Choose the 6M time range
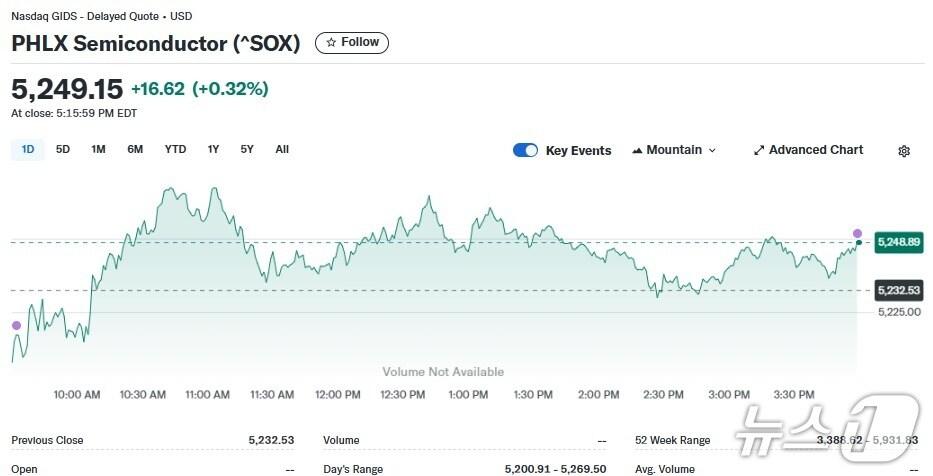This screenshot has height=476, width=933. pyautogui.click(x=135, y=149)
